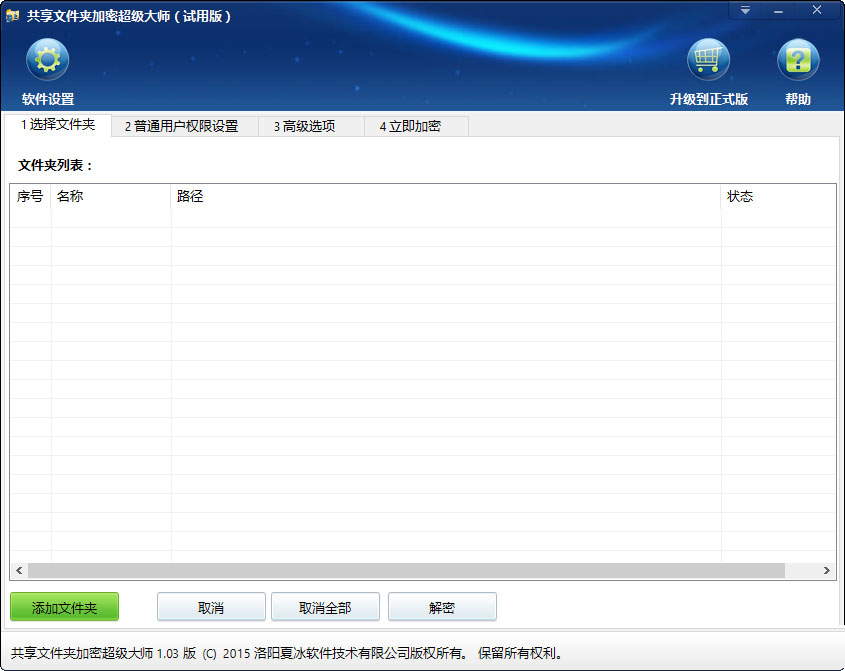Click the 序号 column header
This screenshot has height=671, width=845.
pos(30,196)
